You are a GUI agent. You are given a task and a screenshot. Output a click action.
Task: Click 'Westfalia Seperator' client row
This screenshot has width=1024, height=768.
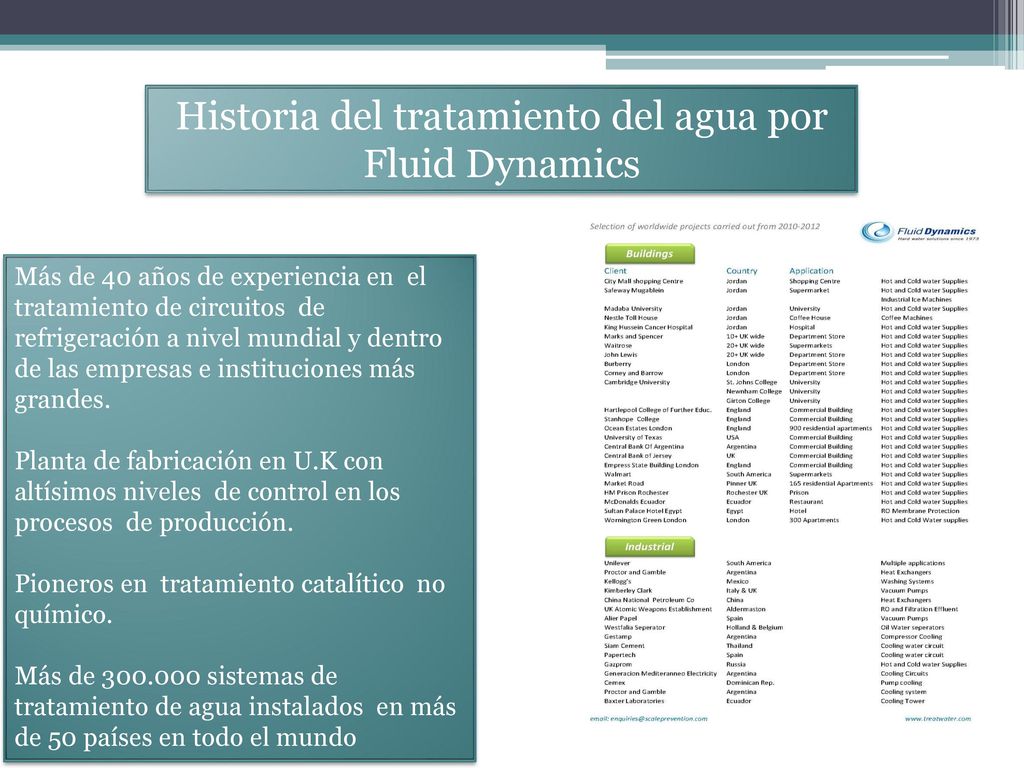[x=634, y=628]
